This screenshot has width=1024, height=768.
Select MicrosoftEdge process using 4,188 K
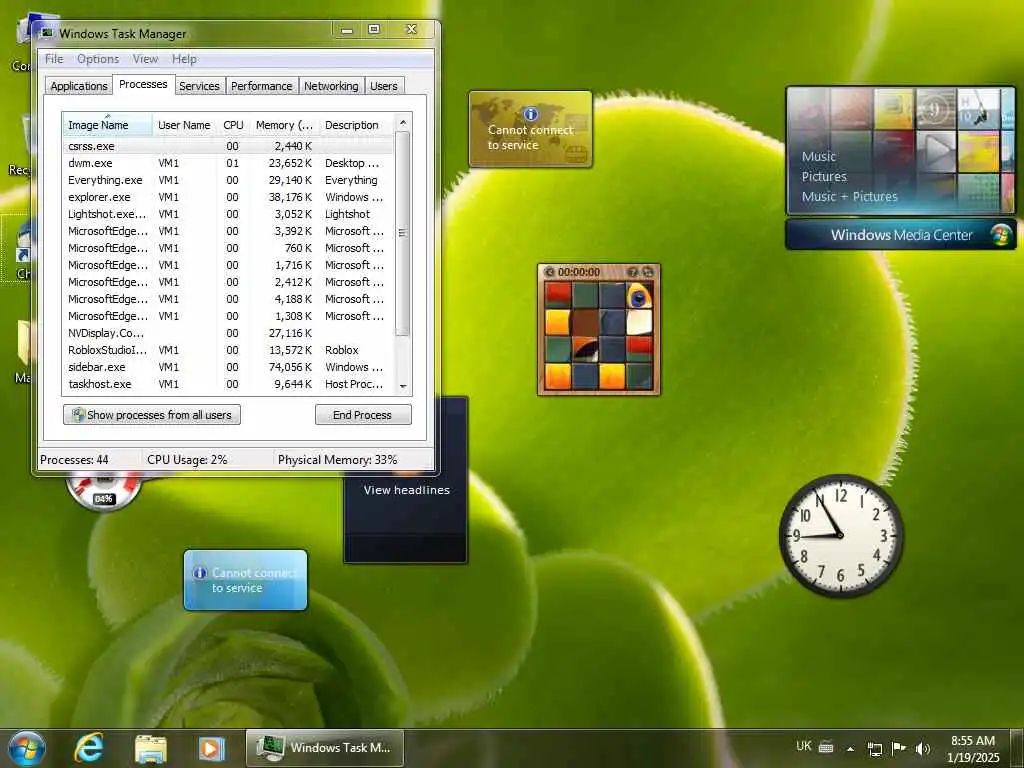(x=228, y=299)
